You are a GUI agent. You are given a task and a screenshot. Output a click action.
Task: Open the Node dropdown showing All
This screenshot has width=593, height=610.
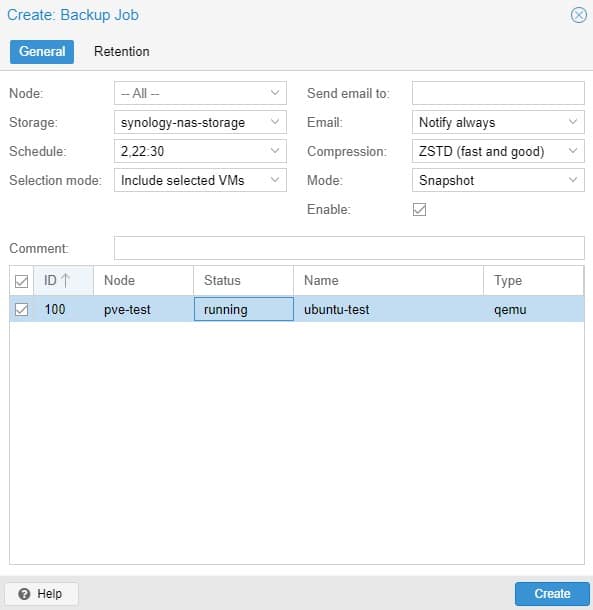pyautogui.click(x=200, y=93)
